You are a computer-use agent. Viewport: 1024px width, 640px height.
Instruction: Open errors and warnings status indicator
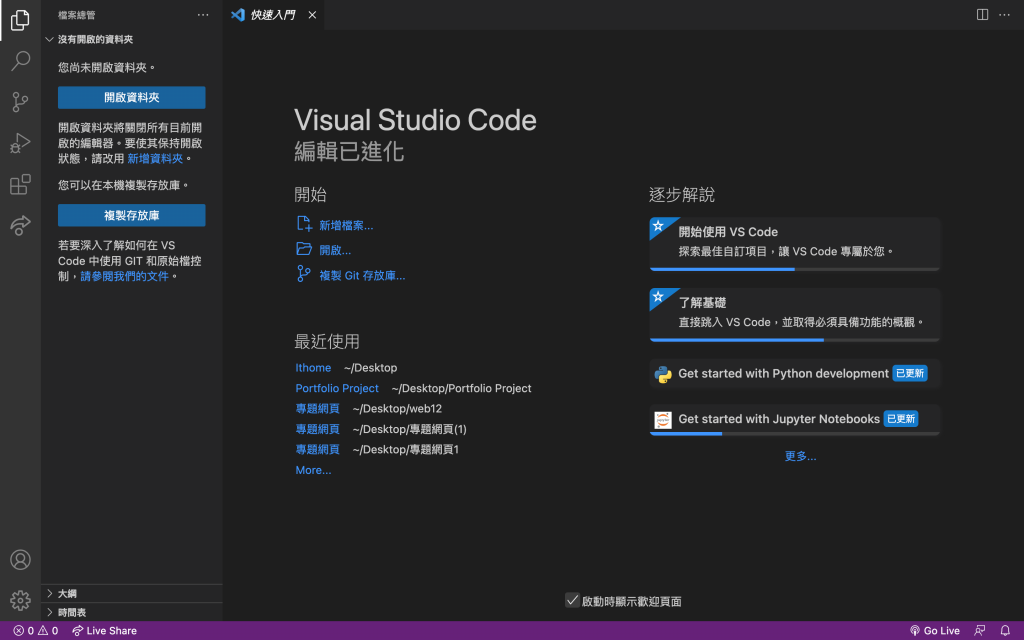36,630
